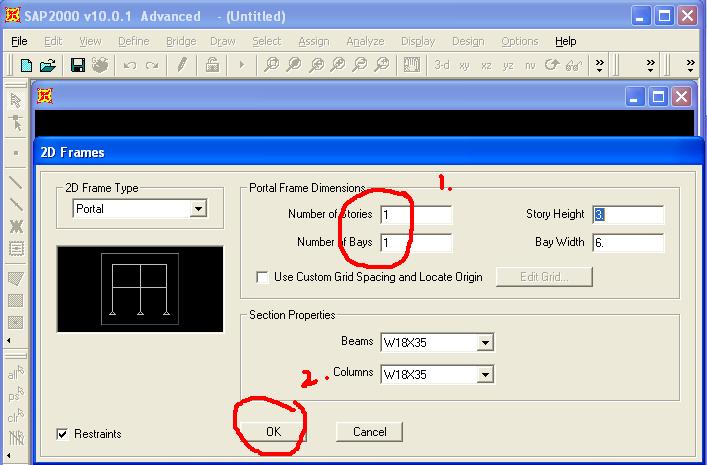Click the Redo arrow icon

tap(152, 66)
